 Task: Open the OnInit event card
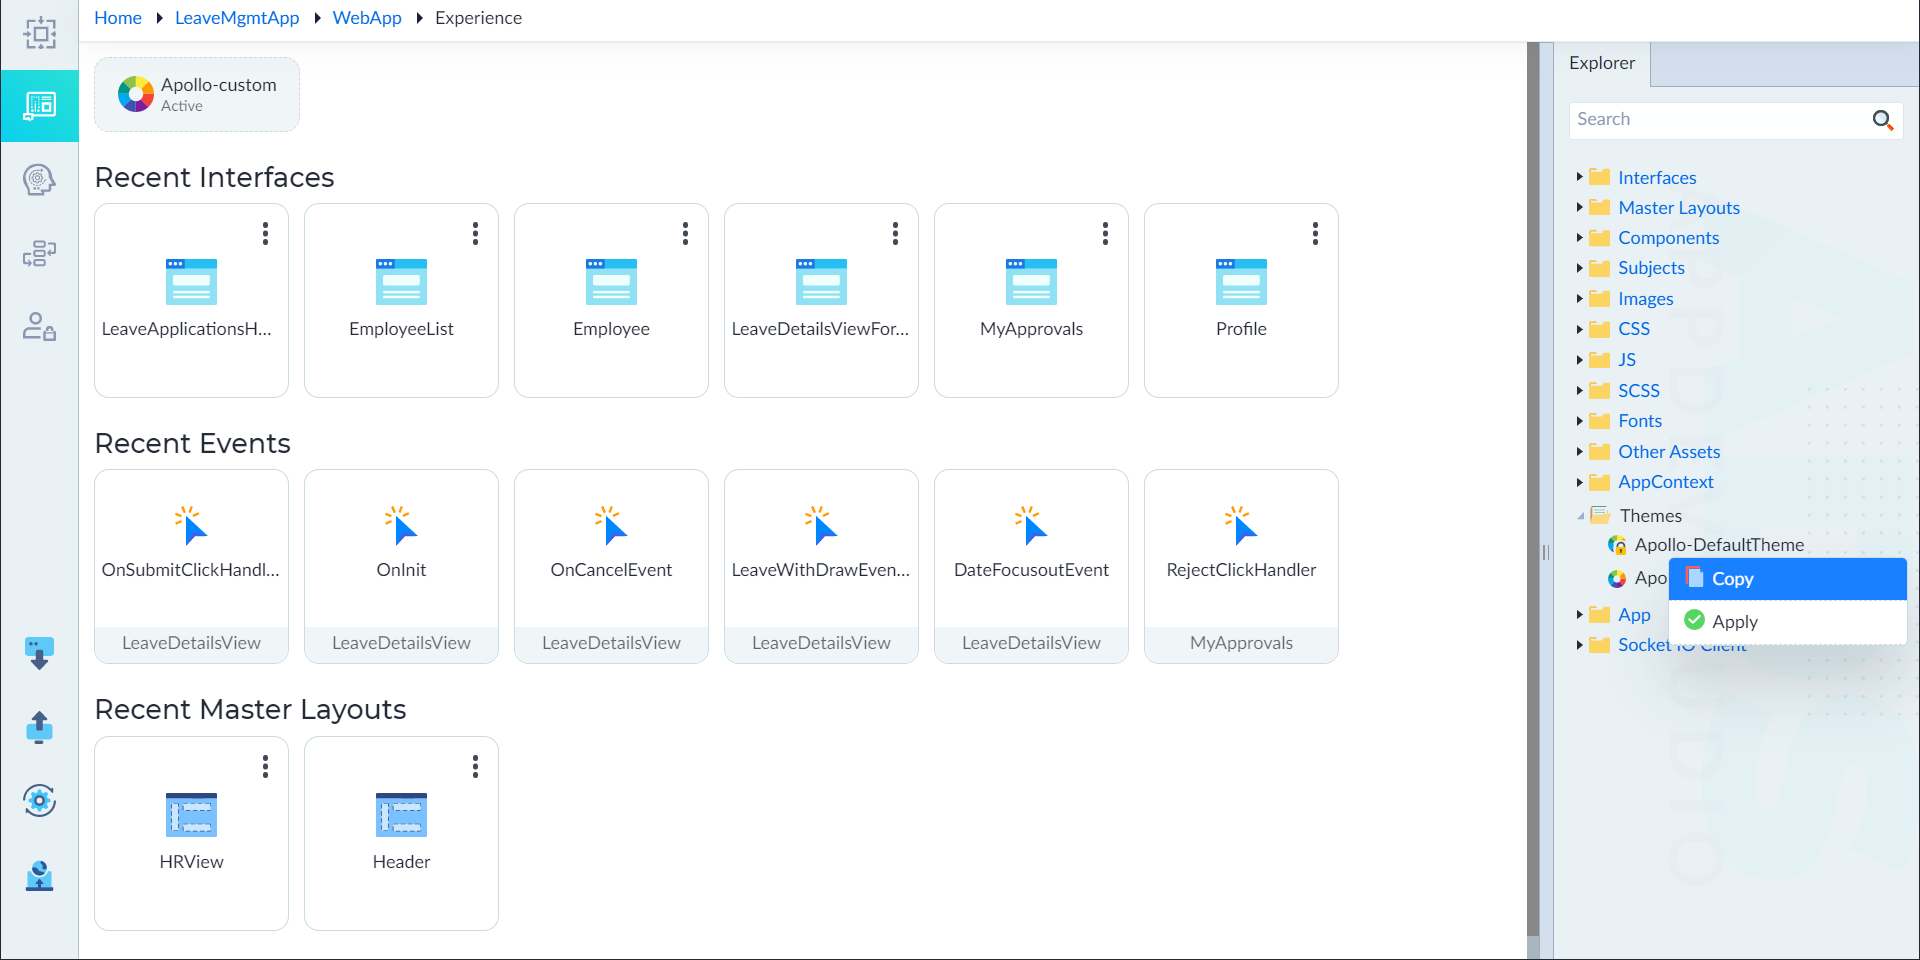coord(401,566)
